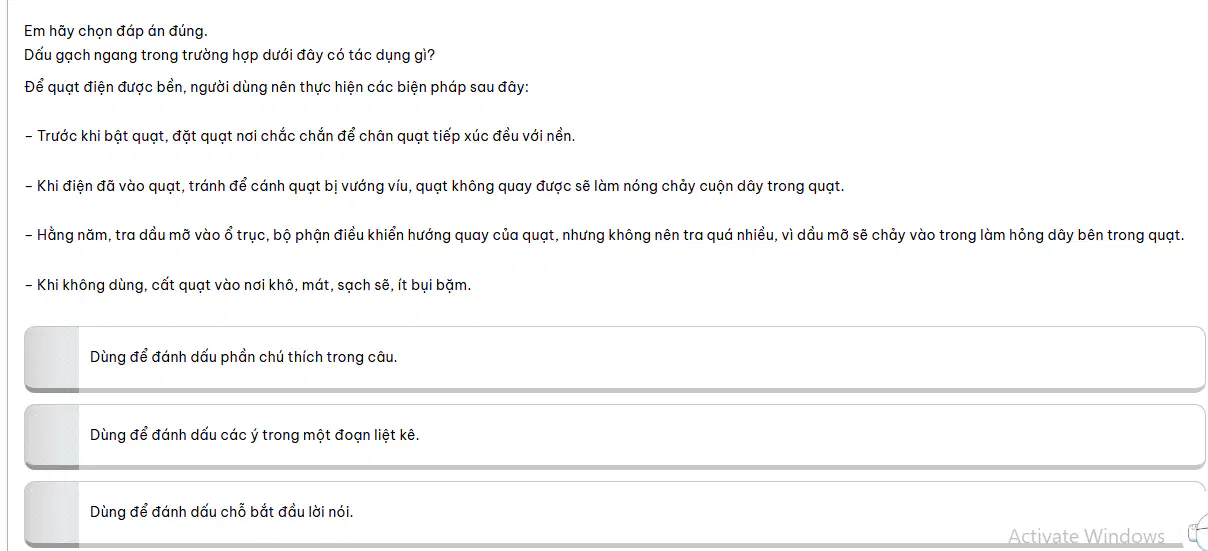Click the dash before 'Trước khi bật quạt'
Viewport: 1208px width, 551px height.
click(28, 136)
